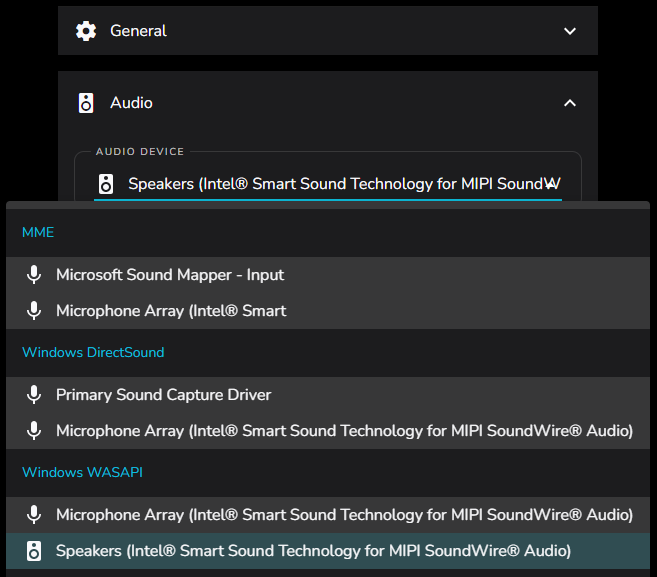The image size is (657, 577).
Task: Expand the General section chevron
Action: point(570,31)
